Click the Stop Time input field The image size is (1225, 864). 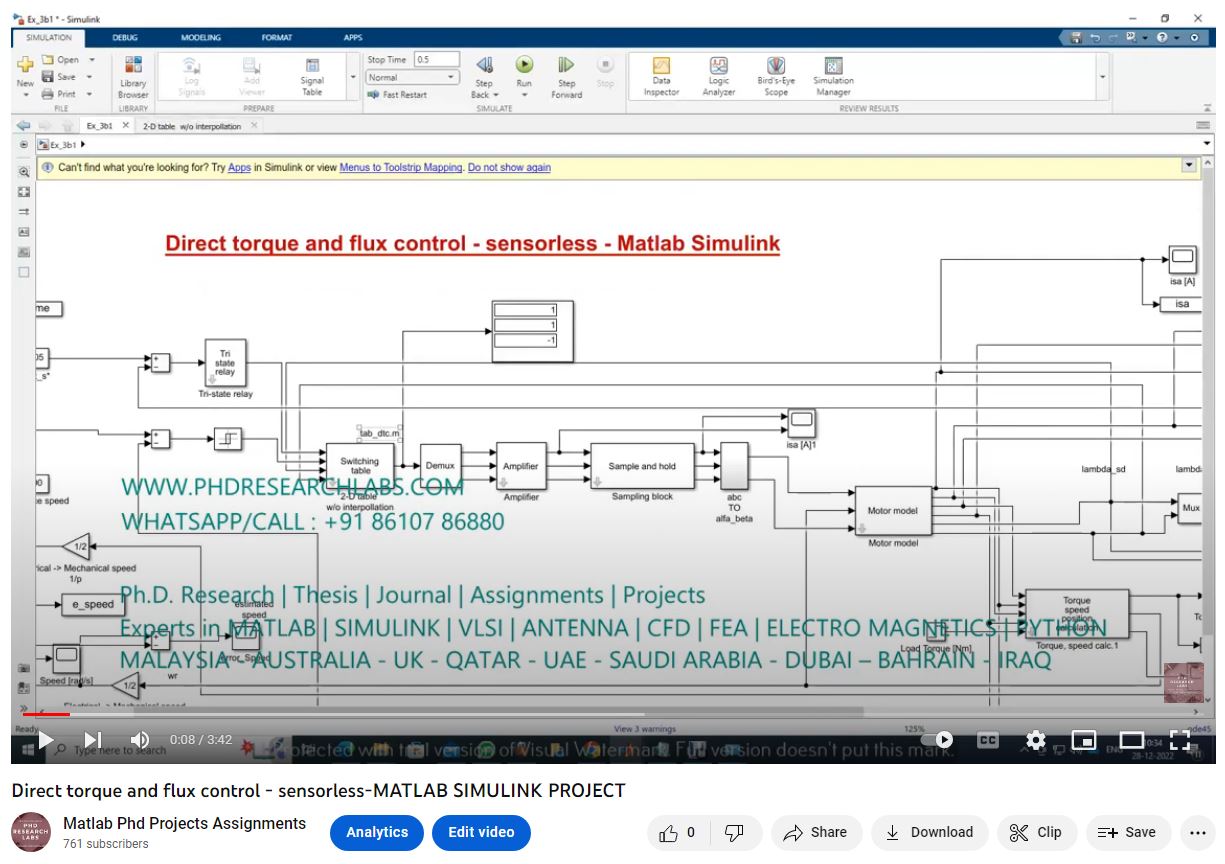click(x=437, y=60)
